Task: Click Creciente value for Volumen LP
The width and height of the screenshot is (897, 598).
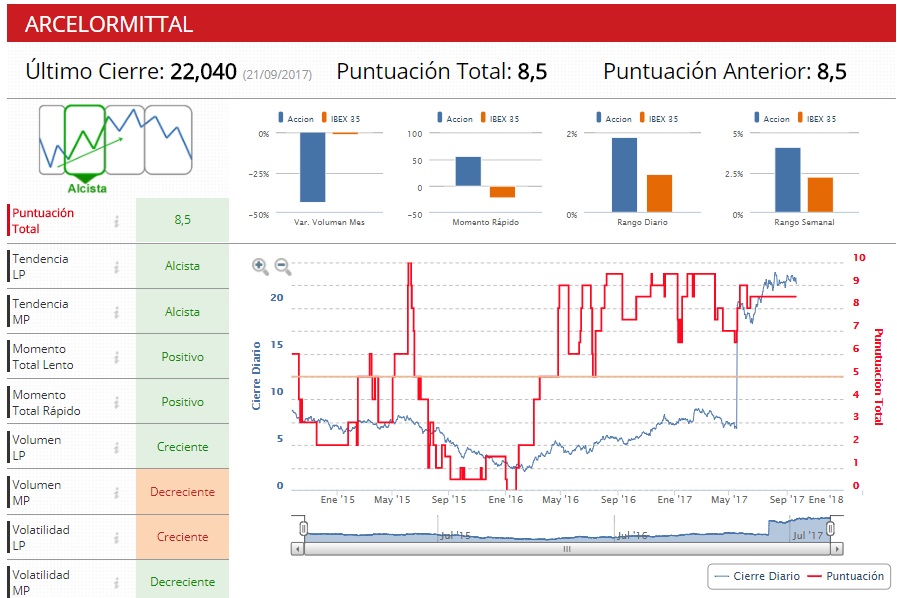Action: [x=182, y=447]
